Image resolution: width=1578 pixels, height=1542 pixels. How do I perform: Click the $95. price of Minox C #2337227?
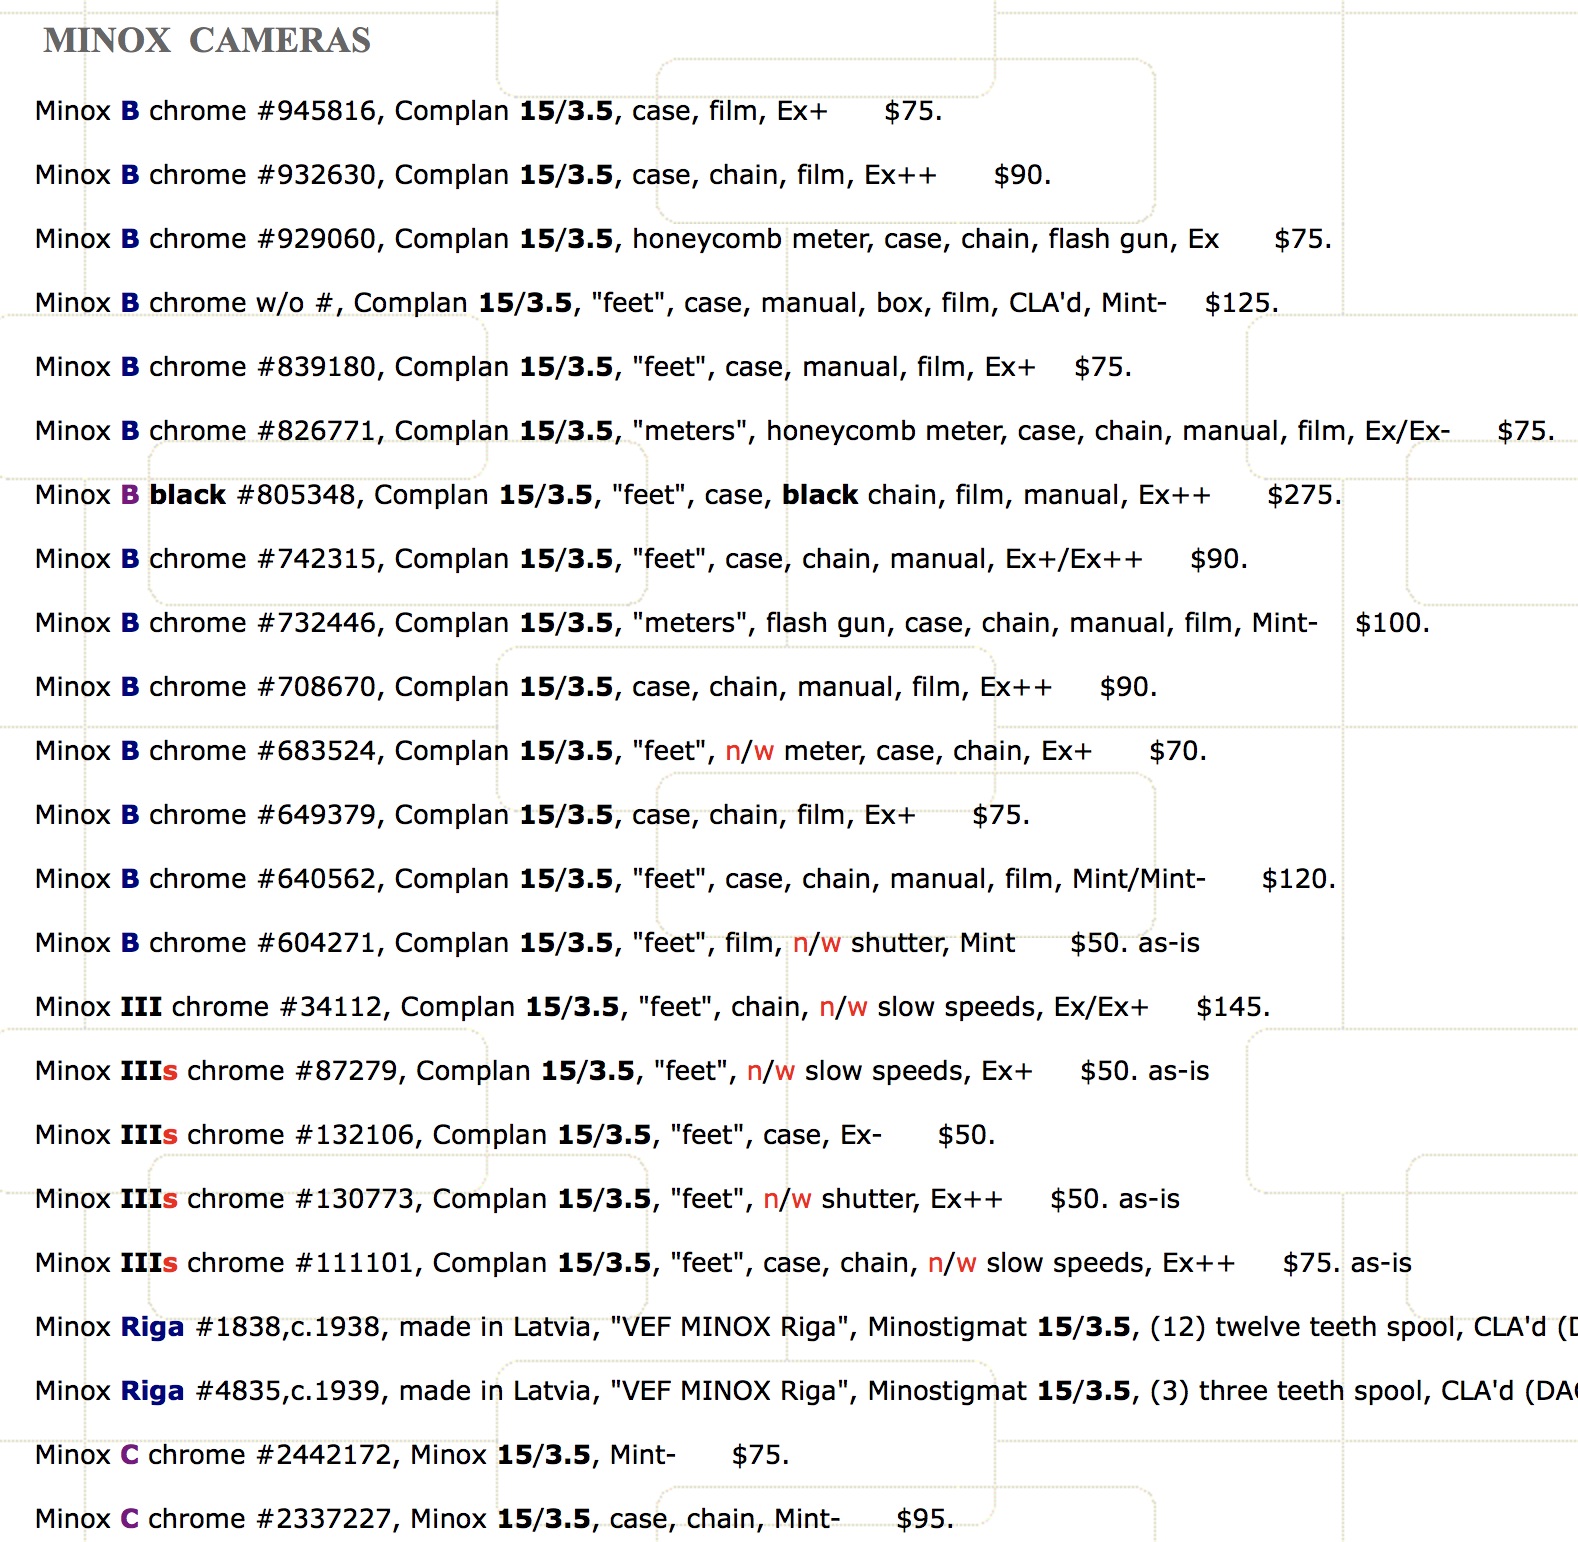[x=924, y=1519]
